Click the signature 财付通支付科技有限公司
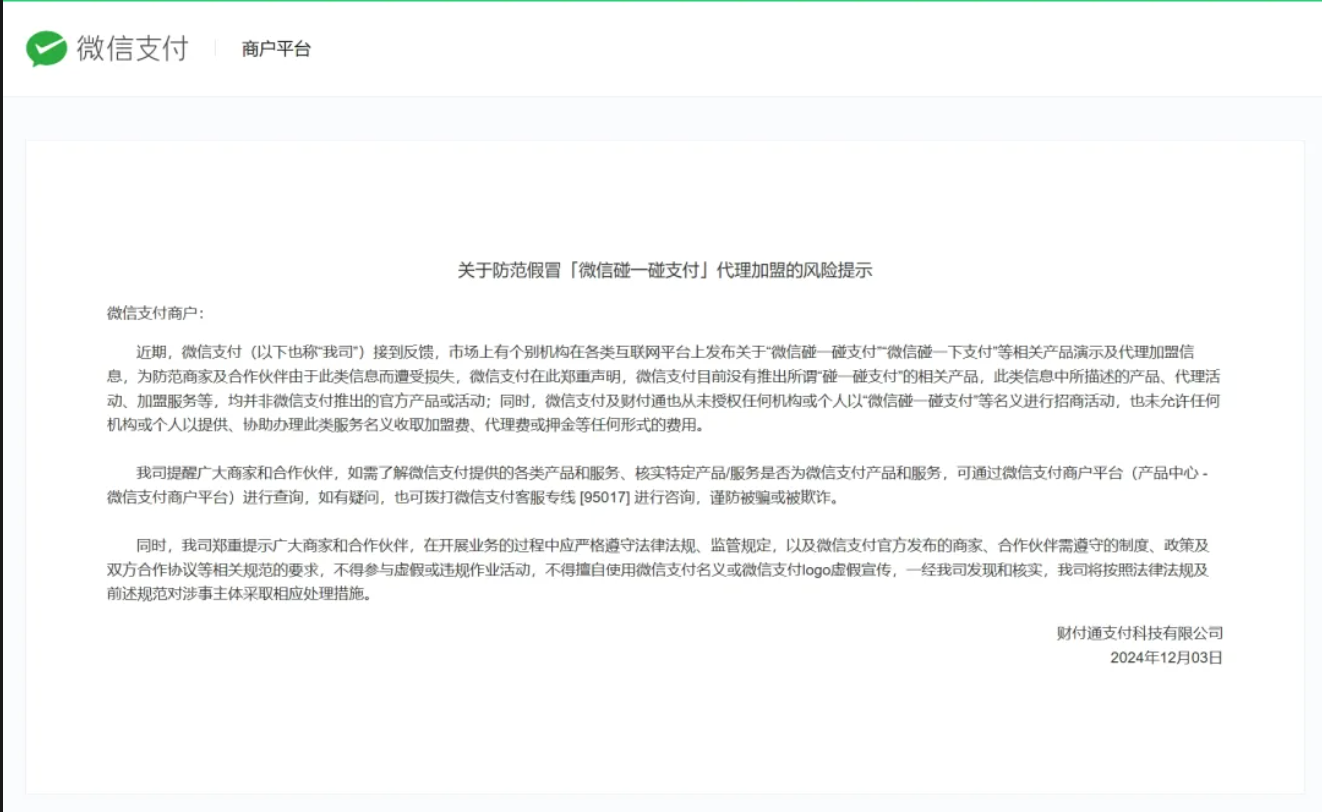Screen dimensions: 1322x812 point(1139,633)
